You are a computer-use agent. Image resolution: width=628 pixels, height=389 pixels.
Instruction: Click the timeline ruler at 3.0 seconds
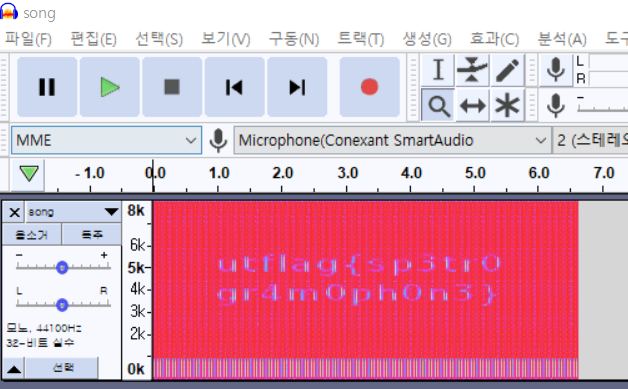coord(347,173)
